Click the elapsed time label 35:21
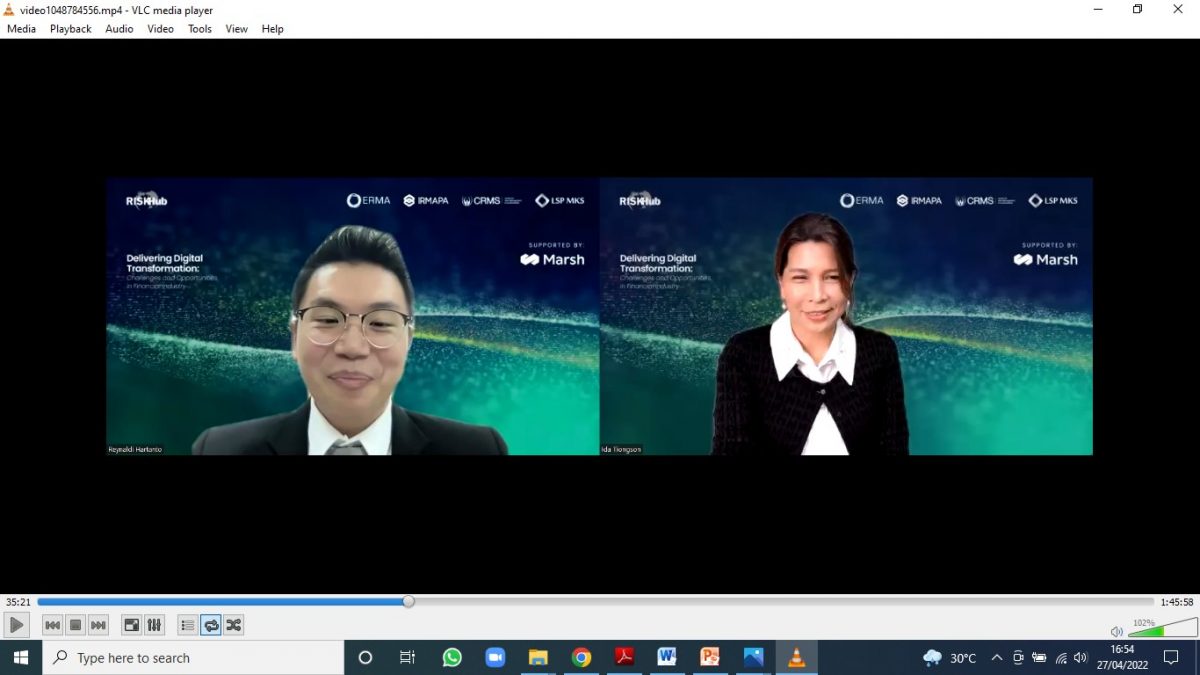This screenshot has width=1200, height=675. (17, 602)
